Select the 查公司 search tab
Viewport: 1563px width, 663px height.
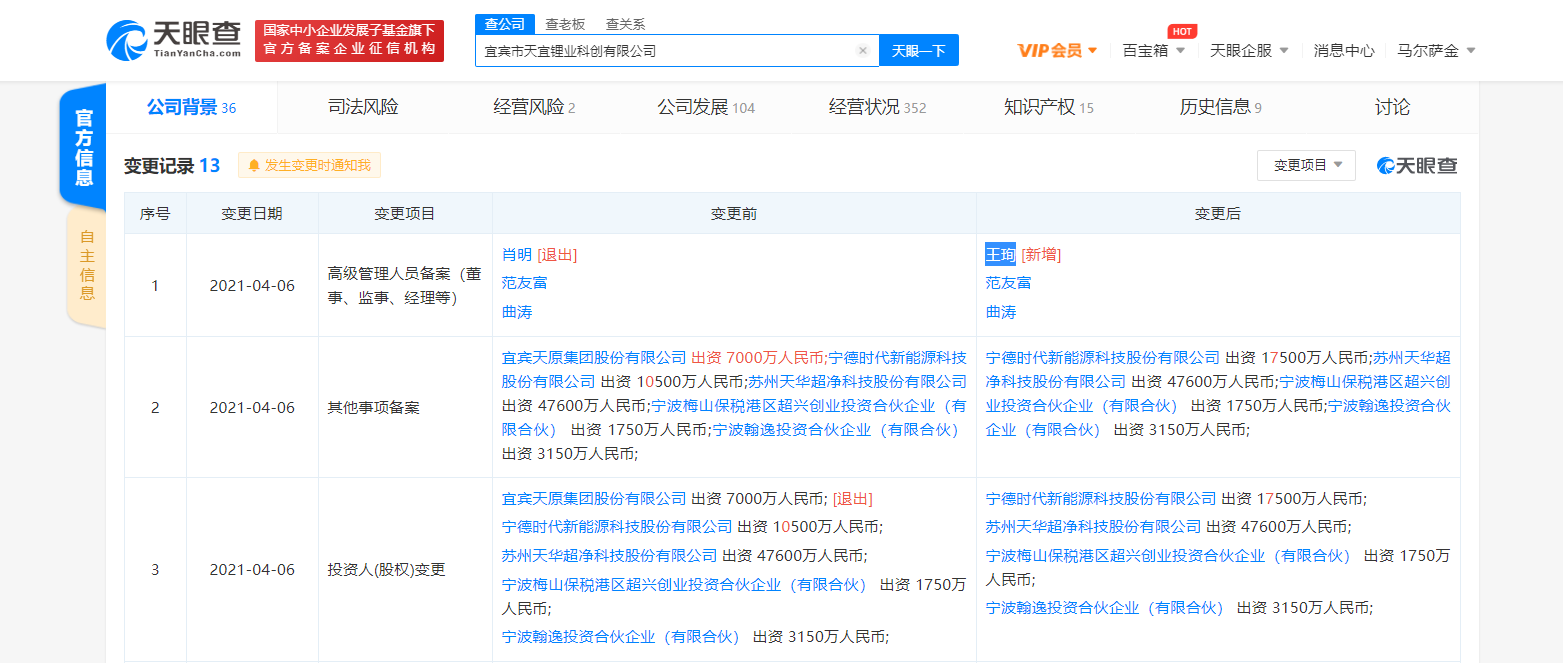pyautogui.click(x=504, y=24)
